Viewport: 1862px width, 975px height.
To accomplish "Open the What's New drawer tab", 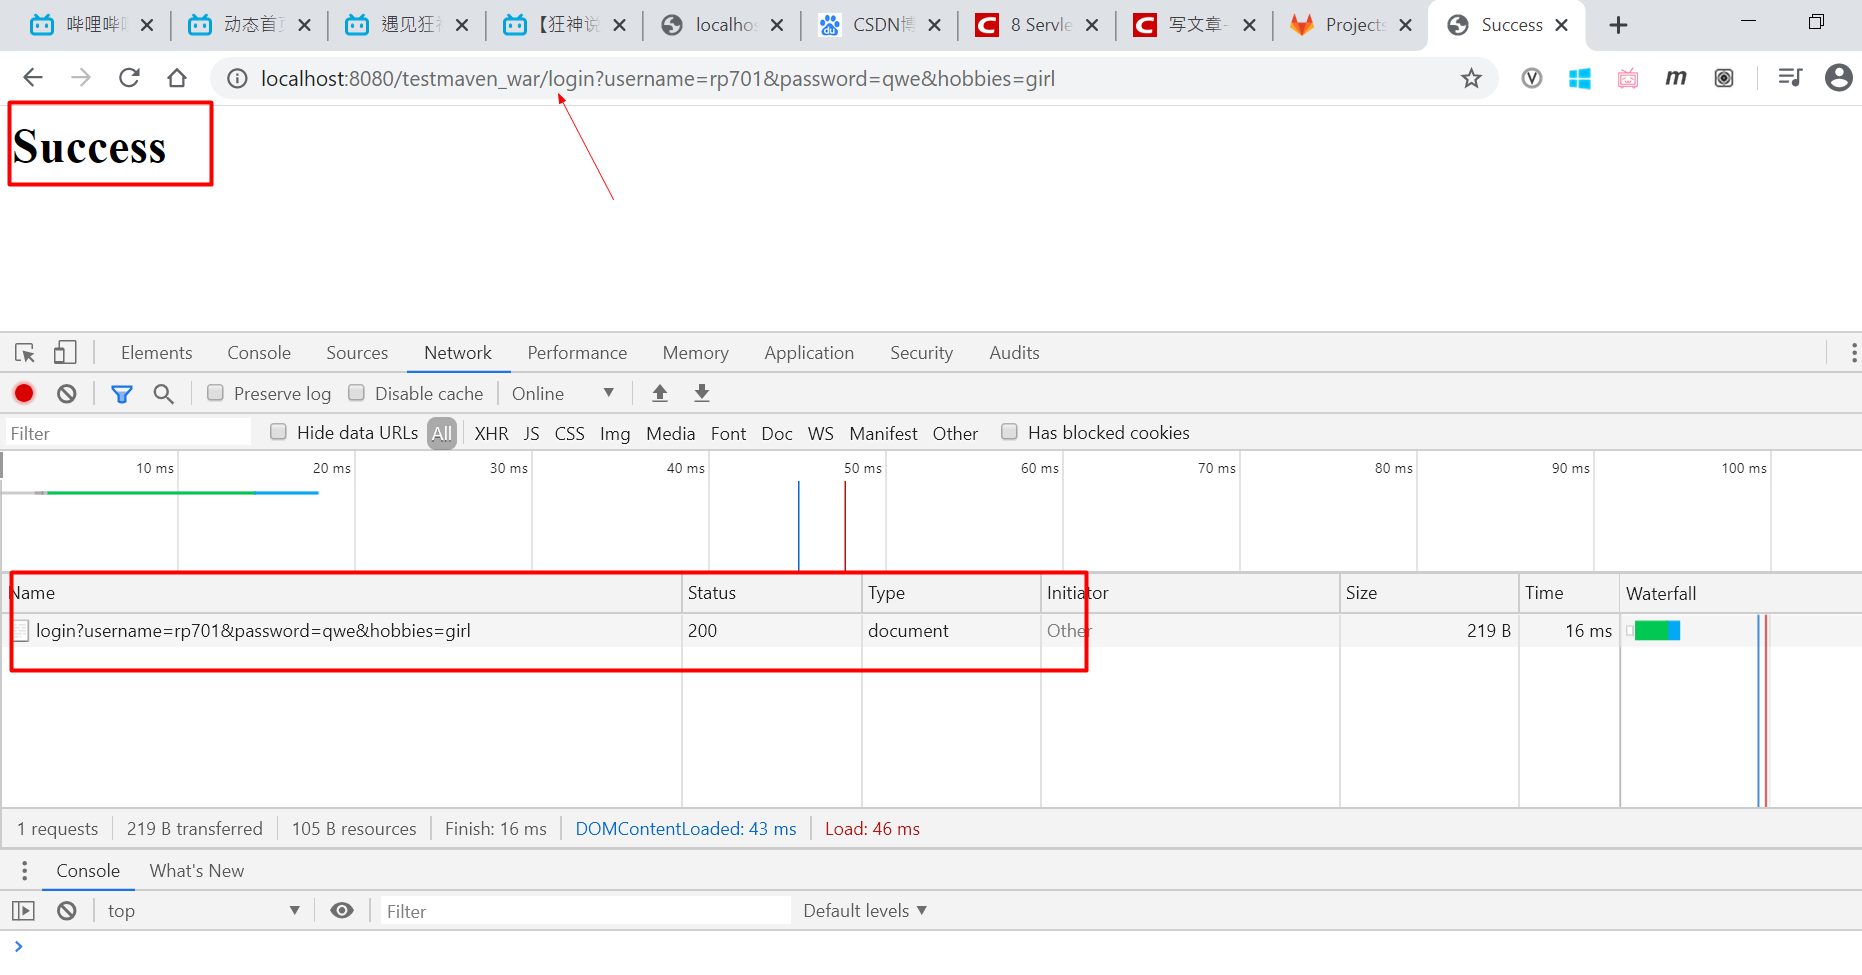I will coord(196,870).
